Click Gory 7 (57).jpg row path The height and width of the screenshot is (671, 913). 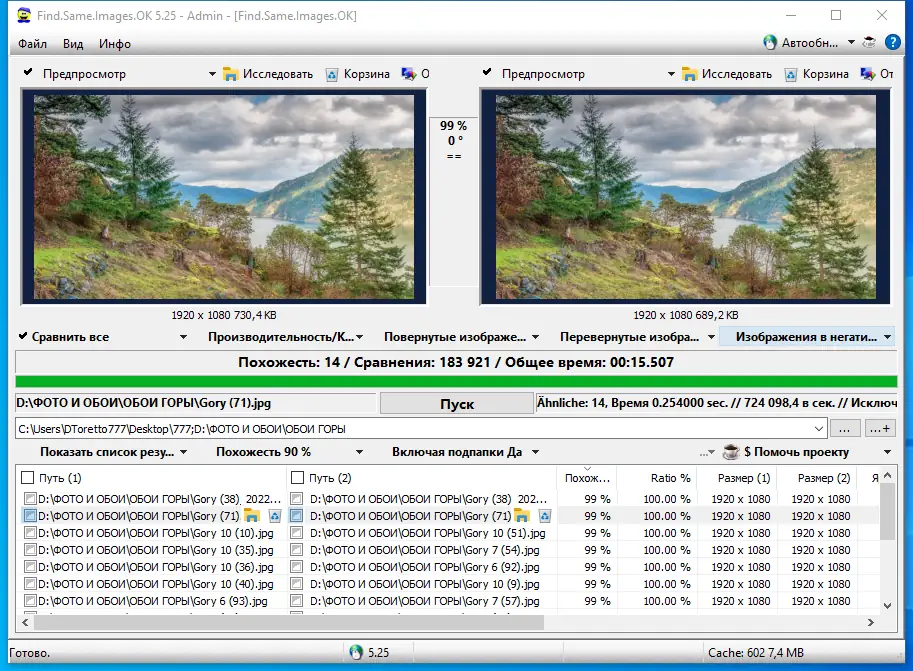point(424,601)
